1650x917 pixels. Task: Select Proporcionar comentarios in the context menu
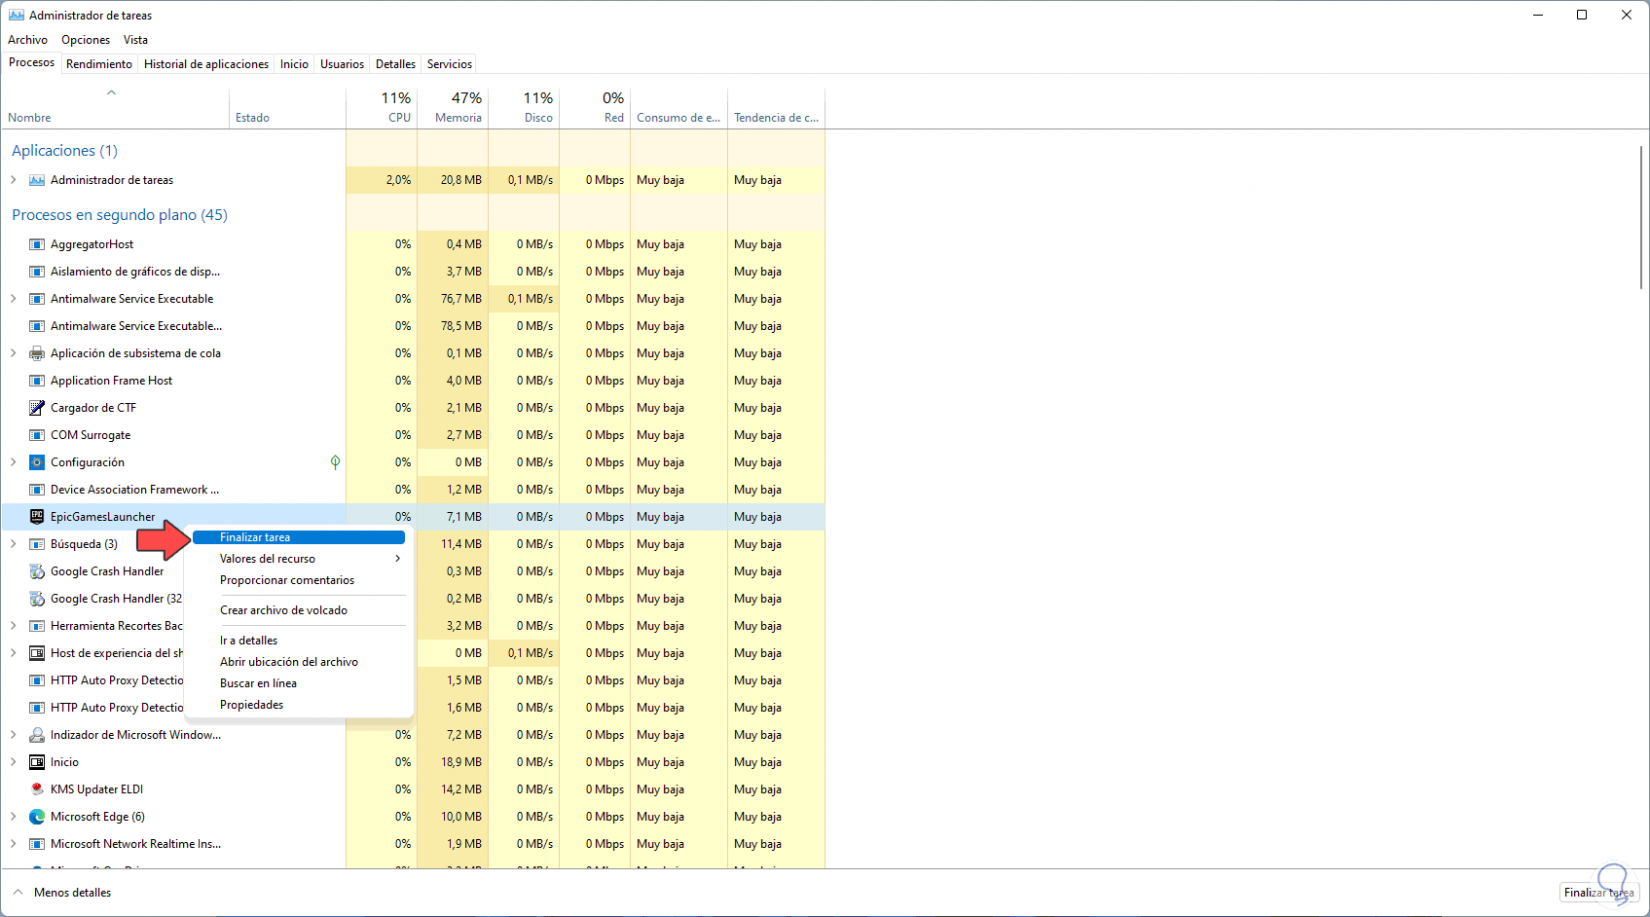(299, 580)
